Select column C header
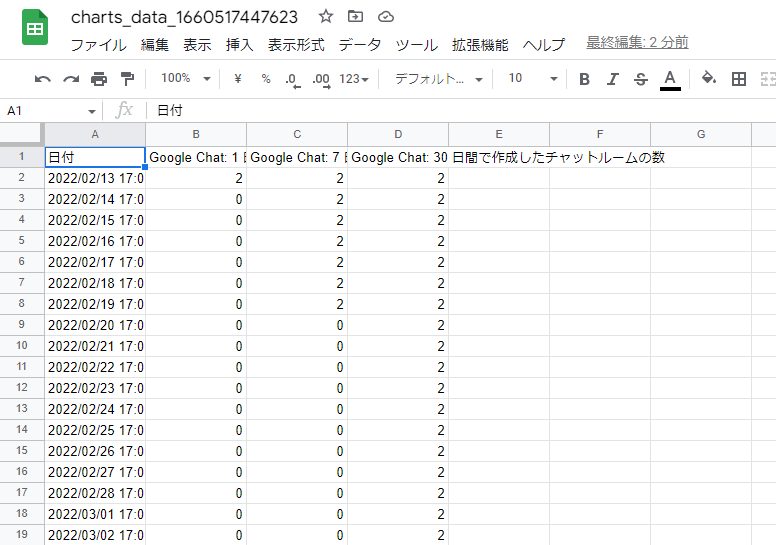776x545 pixels. [x=297, y=134]
